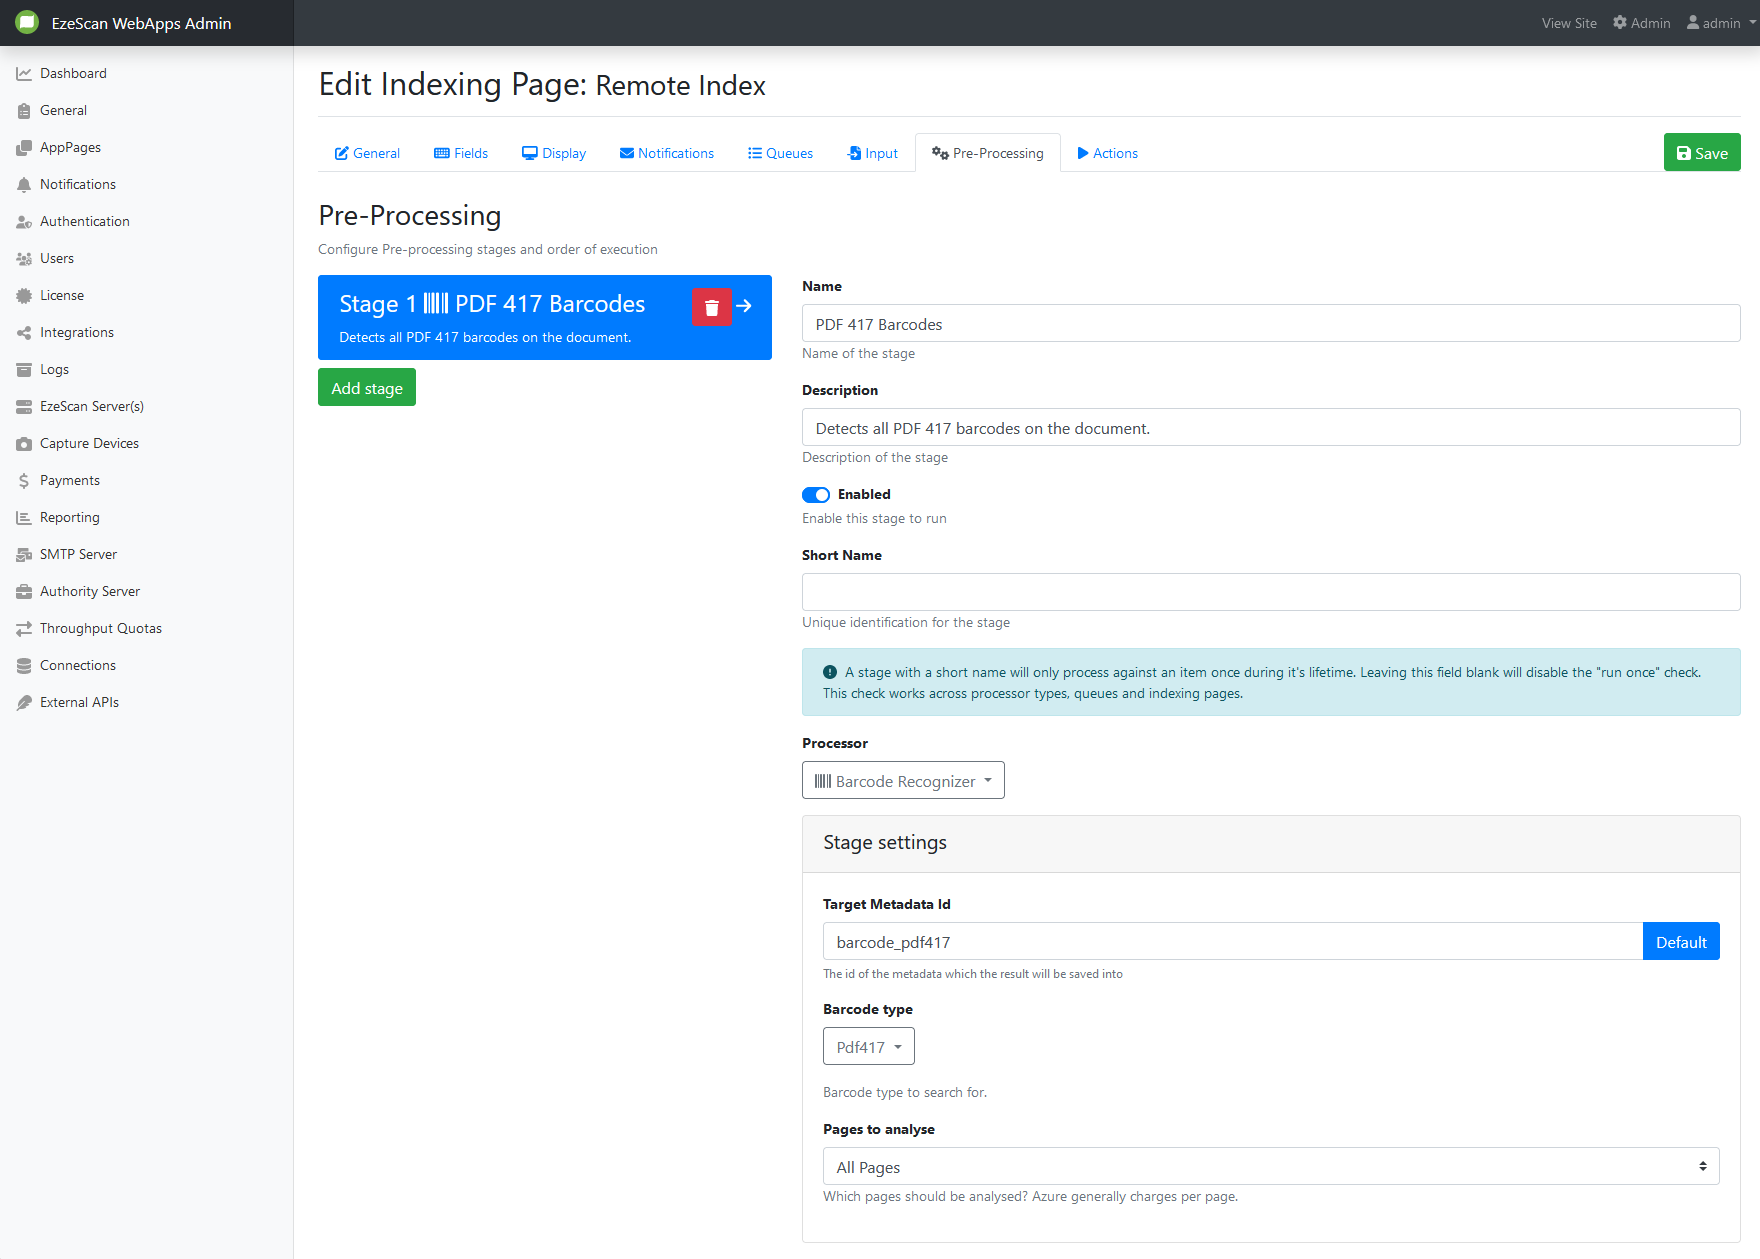Click the Integrations icon in sidebar
1760x1259 pixels.
pos(24,333)
